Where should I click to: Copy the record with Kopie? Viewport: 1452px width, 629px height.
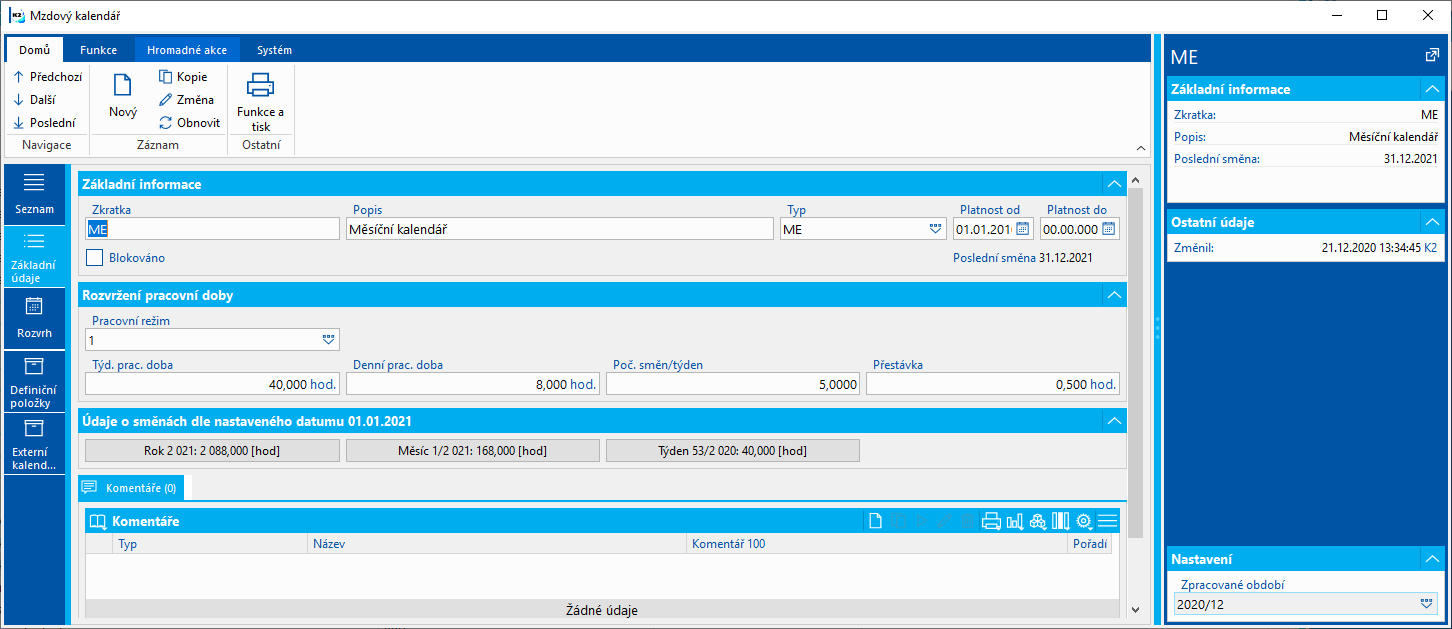[x=184, y=76]
